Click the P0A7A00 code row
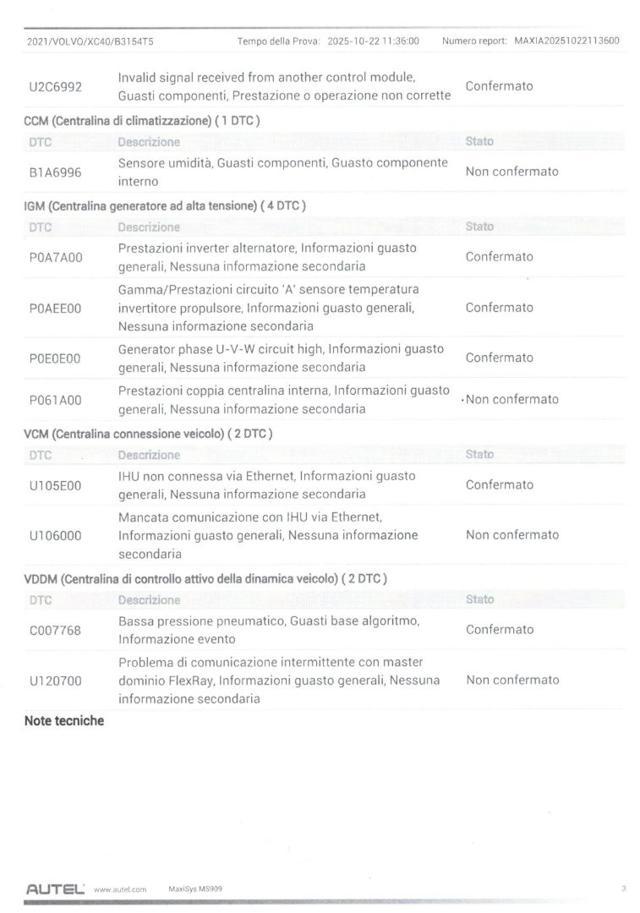 point(55,257)
